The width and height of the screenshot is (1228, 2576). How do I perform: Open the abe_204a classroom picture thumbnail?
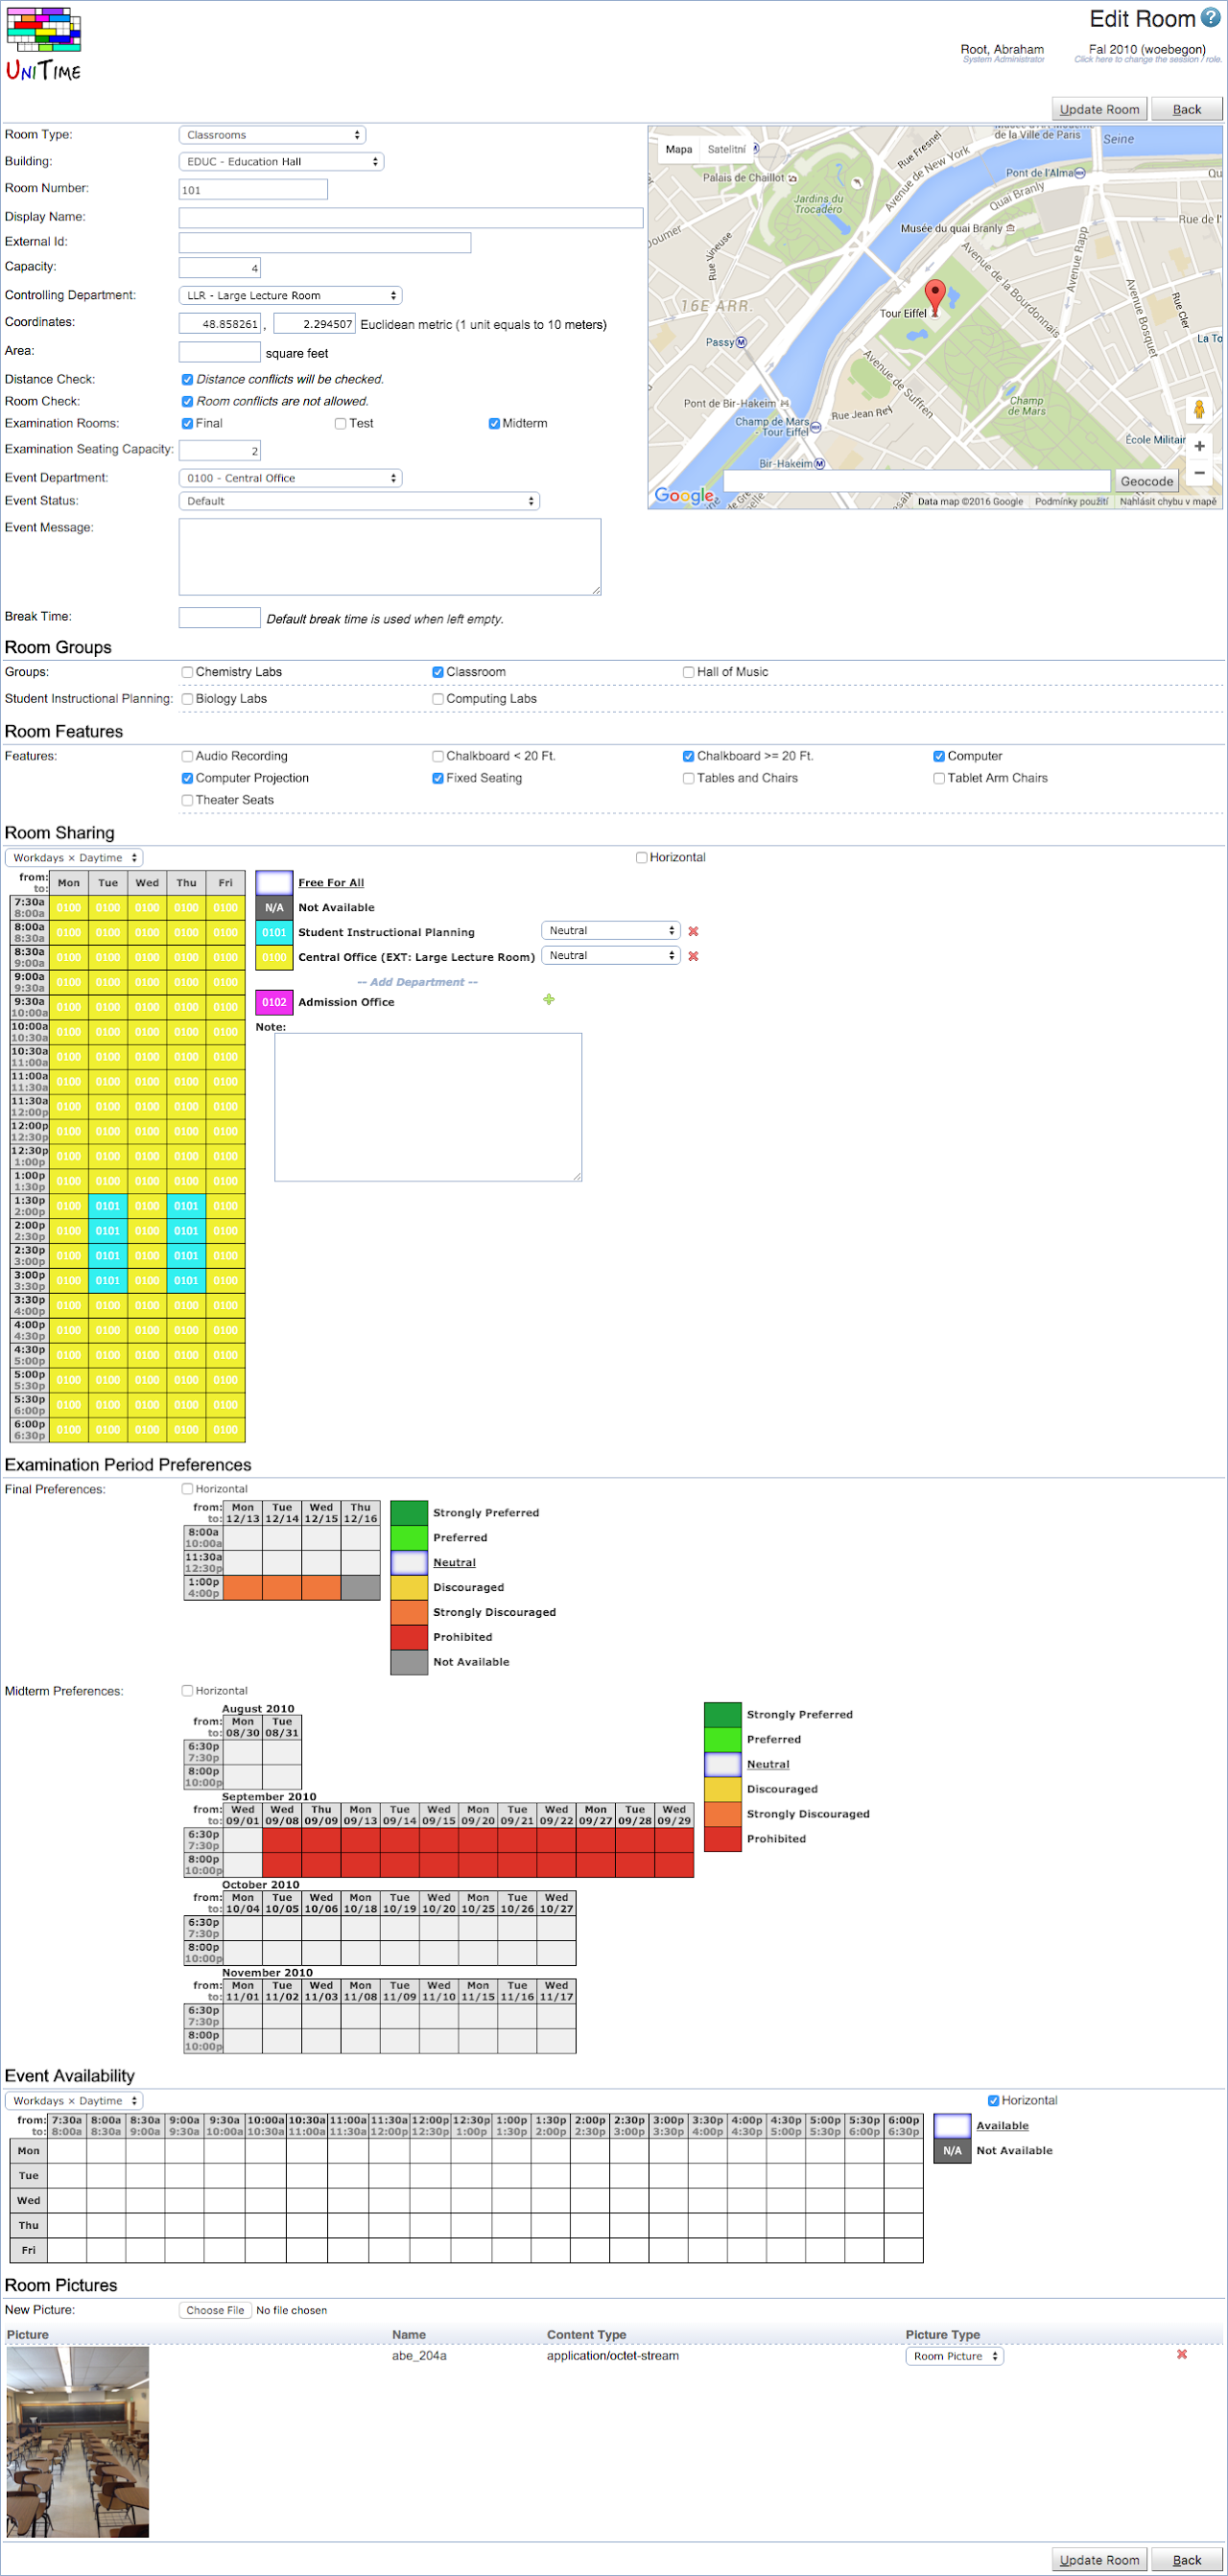77,2441
